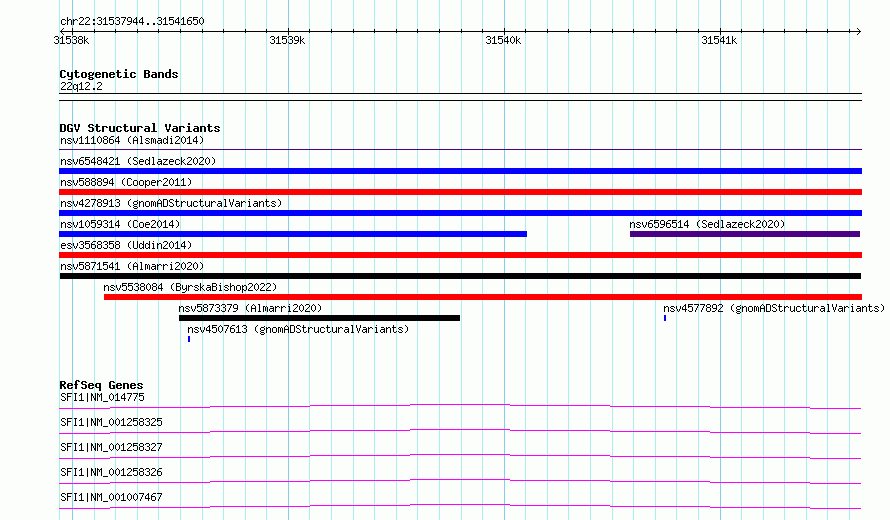Click the small blue tick under nsv4577892

click(665, 318)
